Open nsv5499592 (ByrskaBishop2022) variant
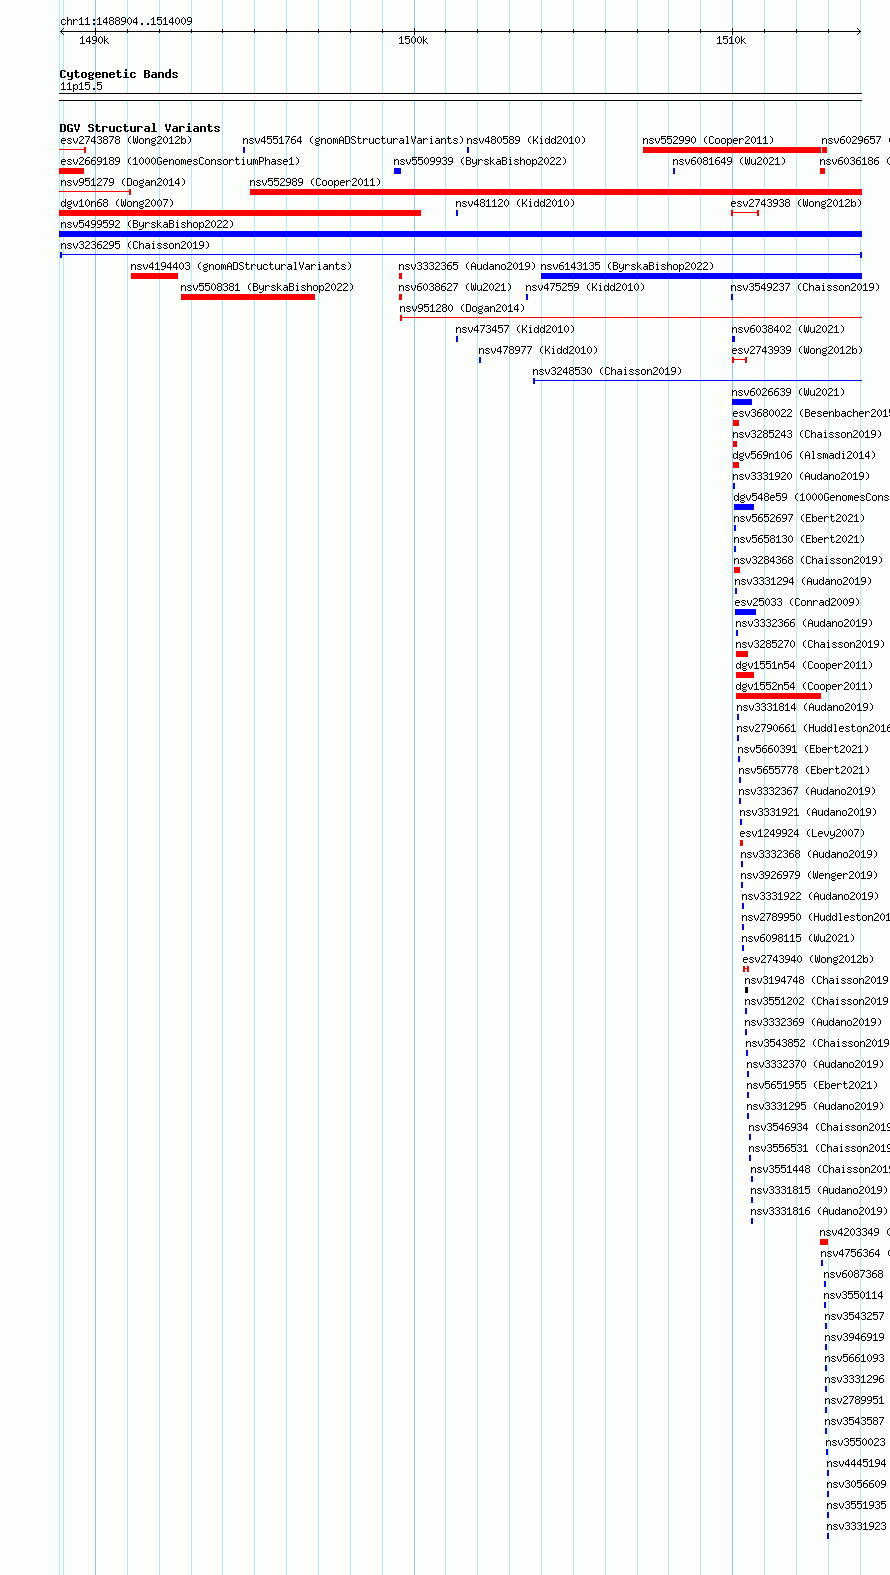The image size is (890, 1575). [147, 224]
